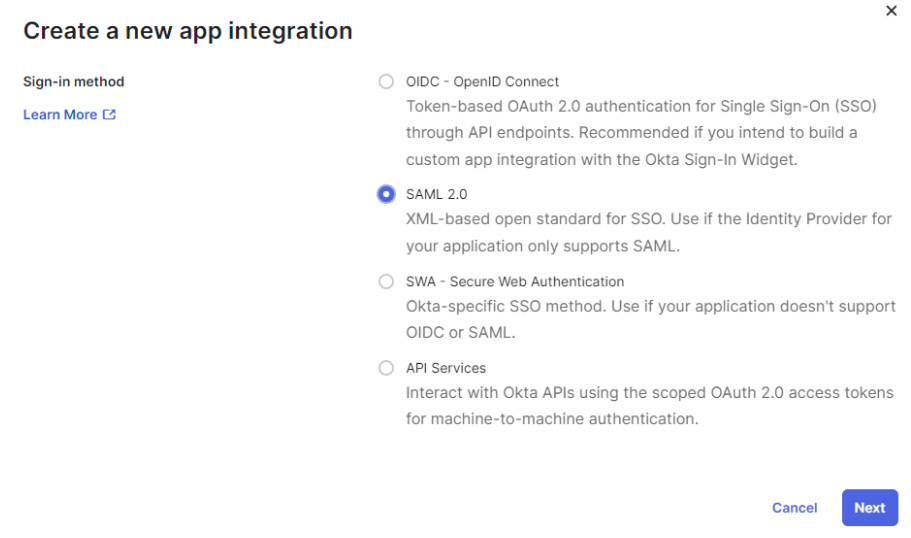Click the XML-based open standard description
Viewport: 911px width, 538px height.
point(648,219)
